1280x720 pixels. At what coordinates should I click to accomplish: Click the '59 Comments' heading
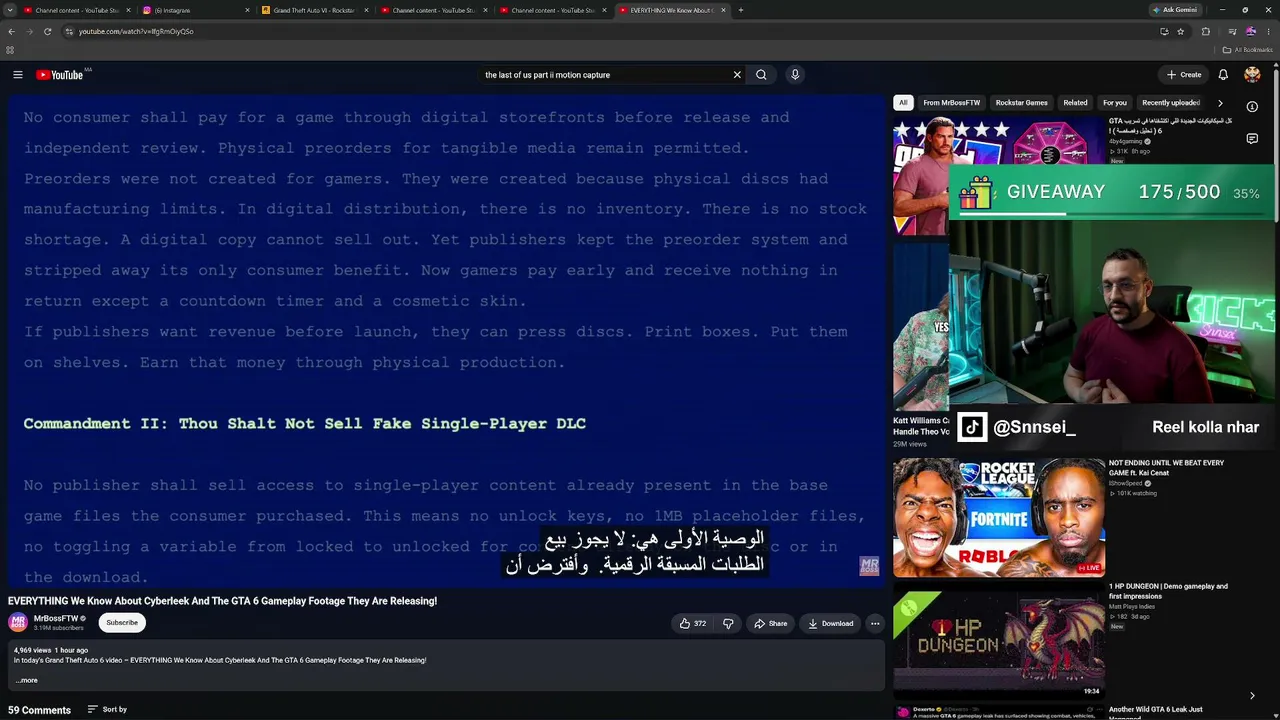point(39,710)
